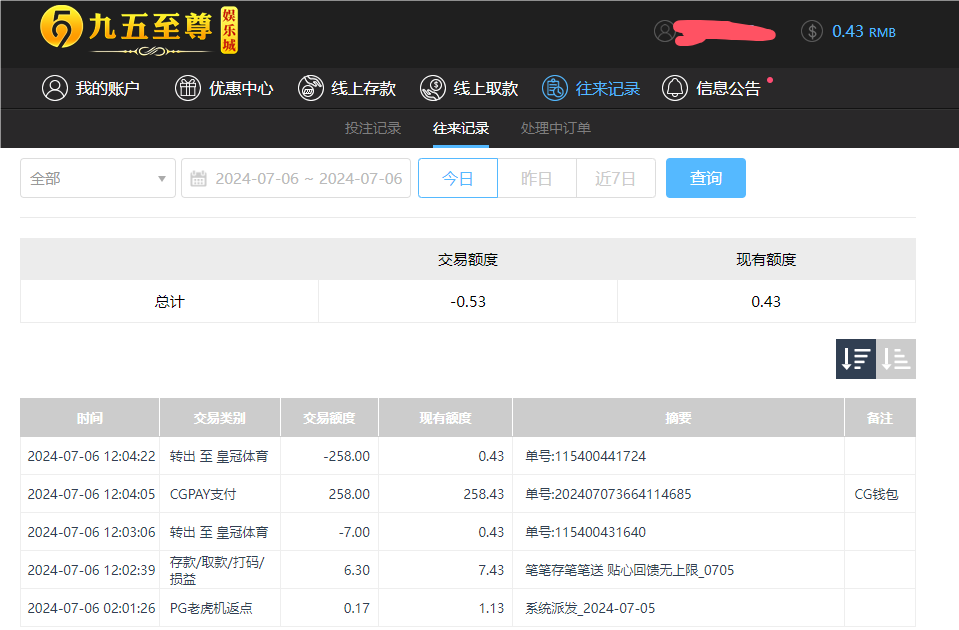
Task: Select the 昨日 filter option
Action: [x=536, y=177]
